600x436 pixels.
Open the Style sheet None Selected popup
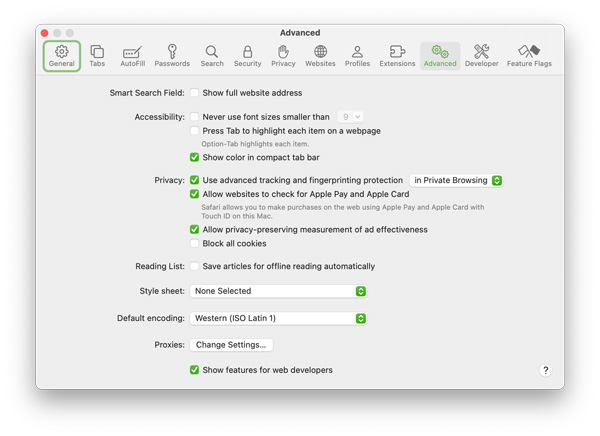pyautogui.click(x=278, y=291)
